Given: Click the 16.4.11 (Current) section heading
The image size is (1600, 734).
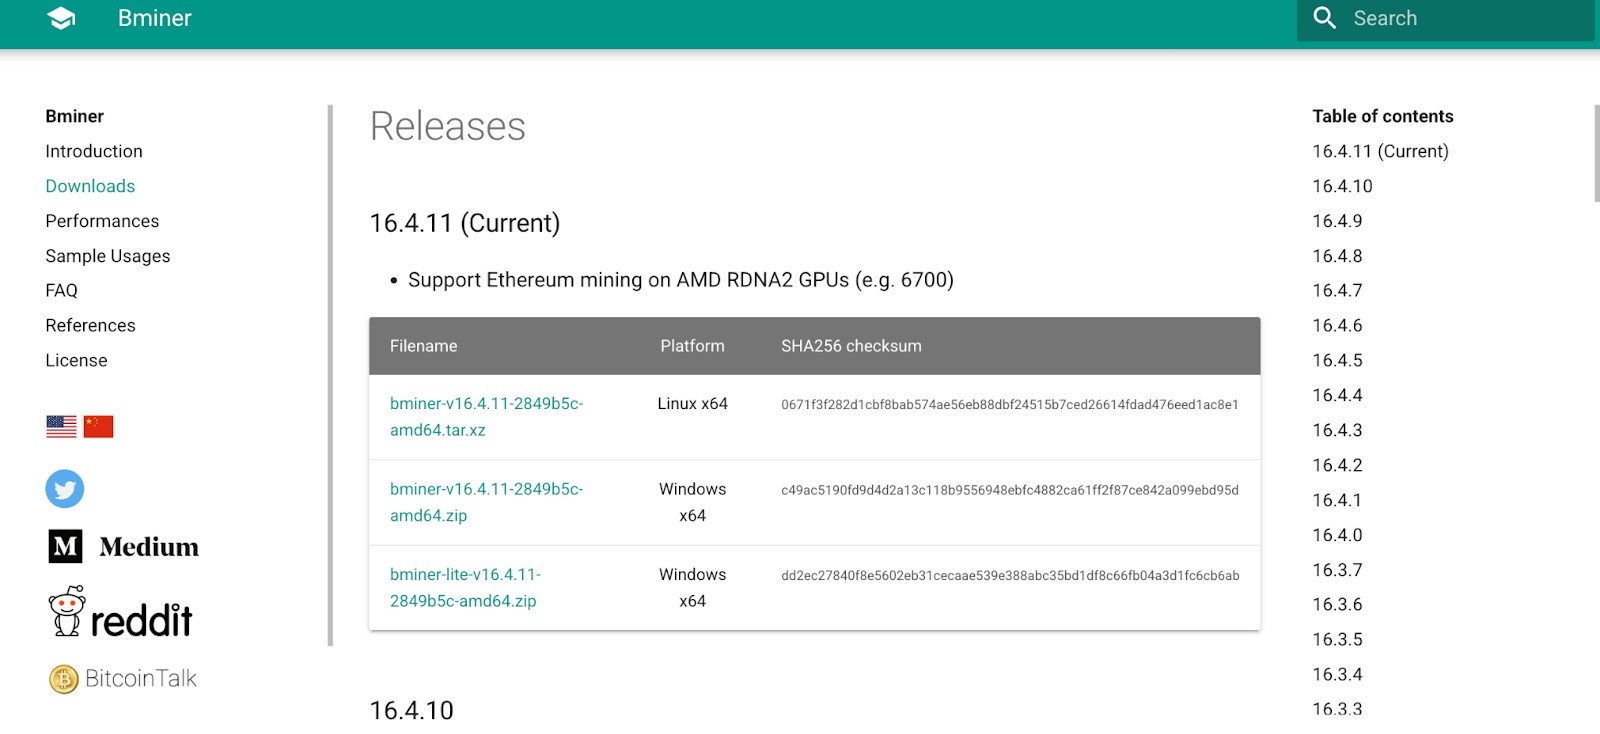Looking at the screenshot, I should [x=465, y=223].
